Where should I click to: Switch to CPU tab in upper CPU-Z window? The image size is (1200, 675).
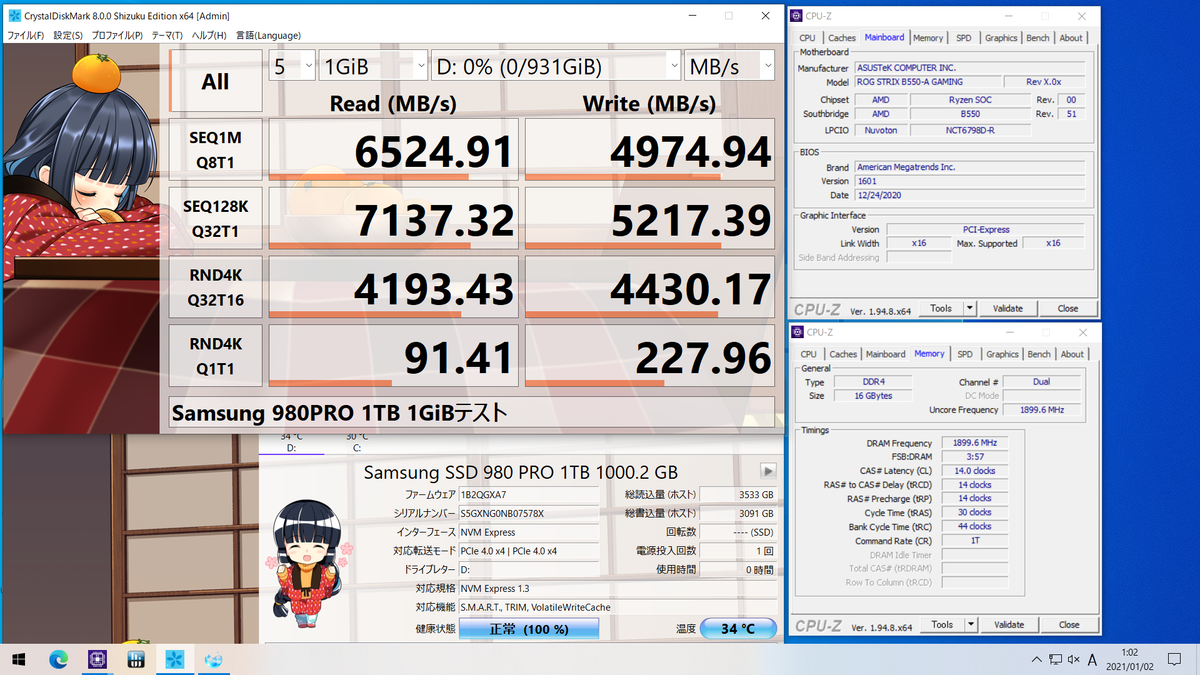point(808,38)
